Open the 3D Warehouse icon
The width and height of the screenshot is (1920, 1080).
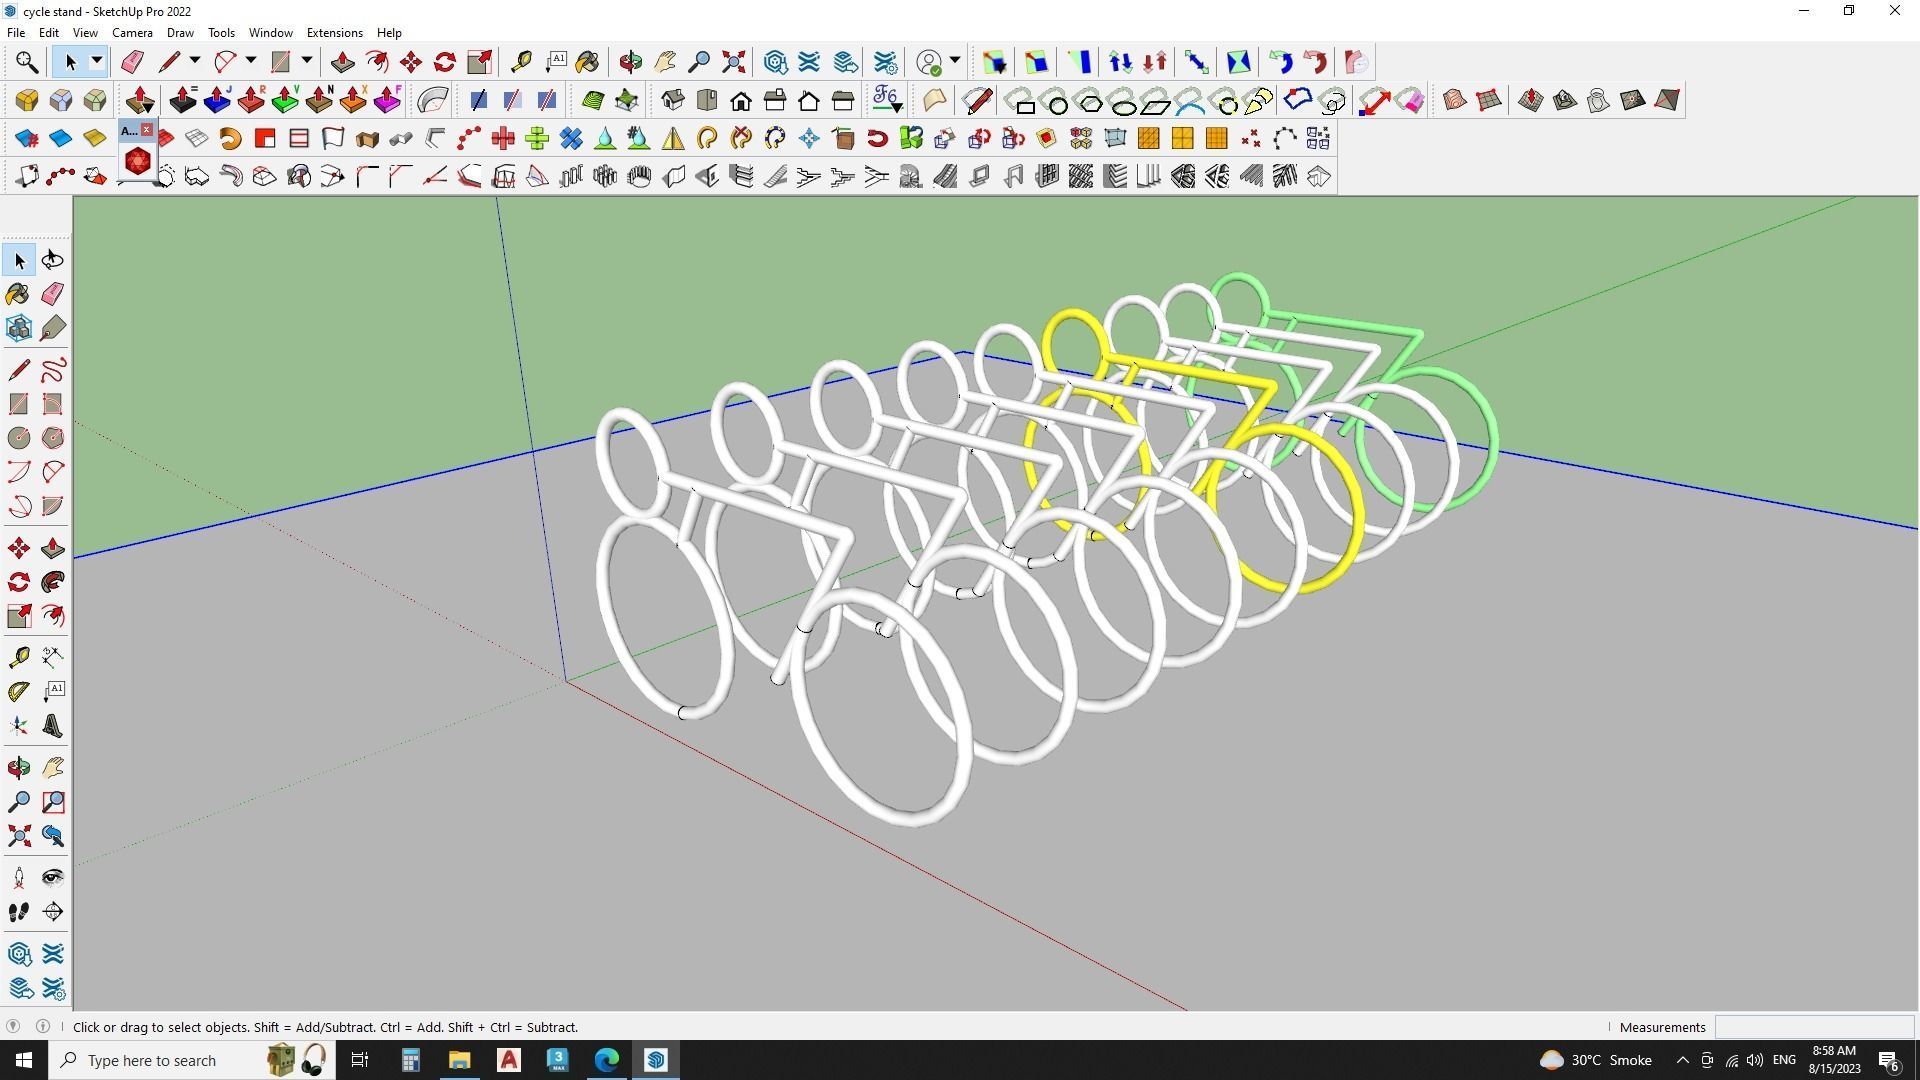point(775,62)
